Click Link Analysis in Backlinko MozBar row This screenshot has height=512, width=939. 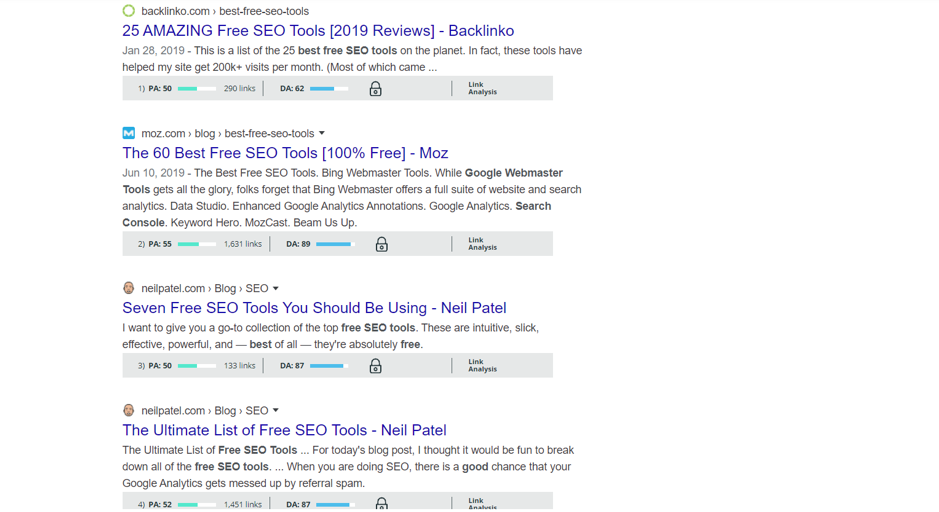pyautogui.click(x=483, y=89)
